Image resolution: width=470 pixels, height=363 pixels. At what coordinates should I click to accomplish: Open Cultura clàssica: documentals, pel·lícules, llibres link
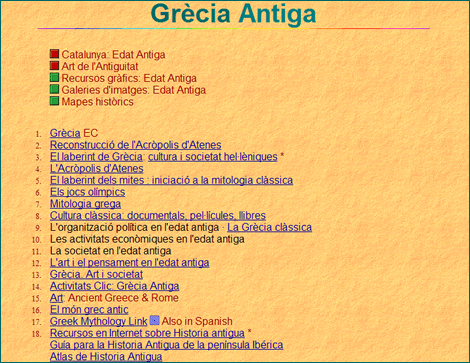coord(158,216)
